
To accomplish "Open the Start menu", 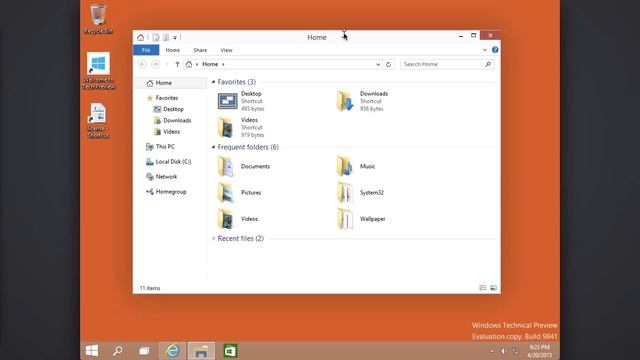I will coord(92,351).
